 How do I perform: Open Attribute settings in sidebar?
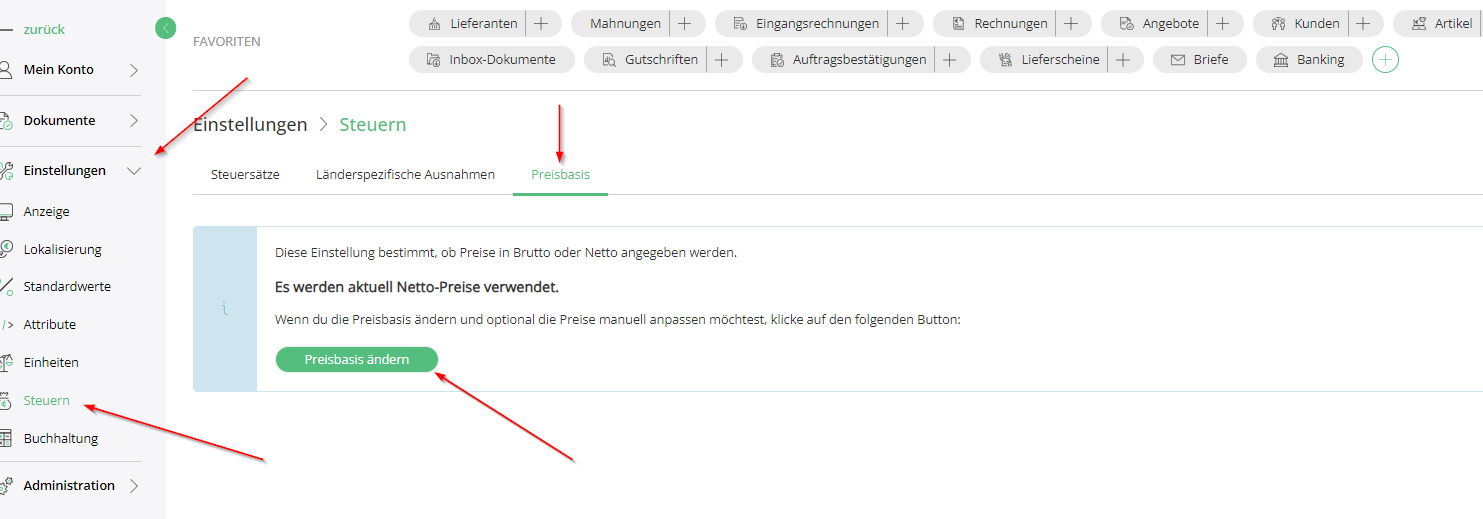pos(50,325)
